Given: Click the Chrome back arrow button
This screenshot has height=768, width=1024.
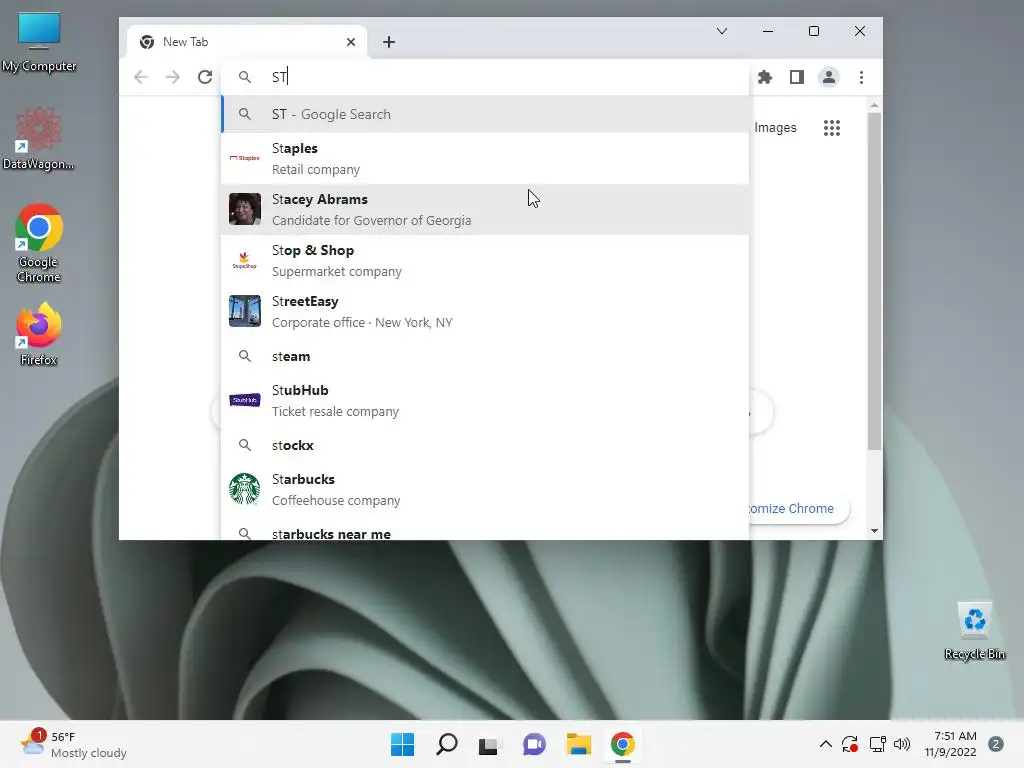Looking at the screenshot, I should point(141,77).
